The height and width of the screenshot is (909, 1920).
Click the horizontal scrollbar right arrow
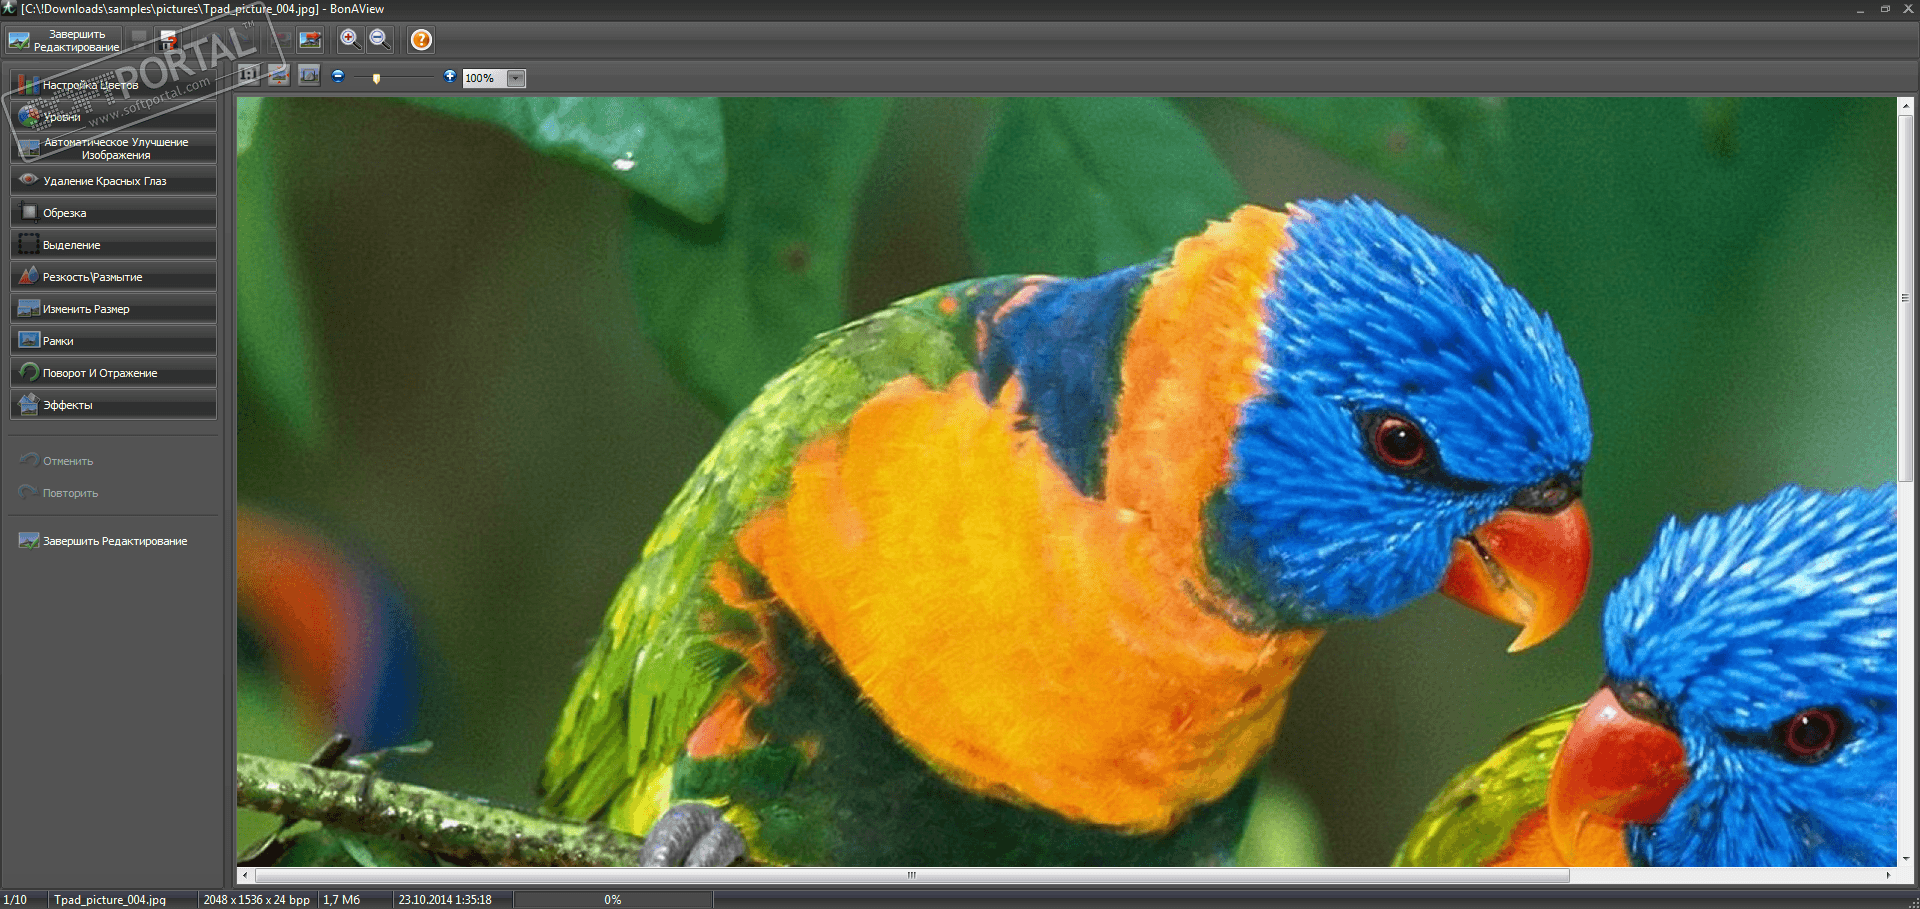point(1888,875)
